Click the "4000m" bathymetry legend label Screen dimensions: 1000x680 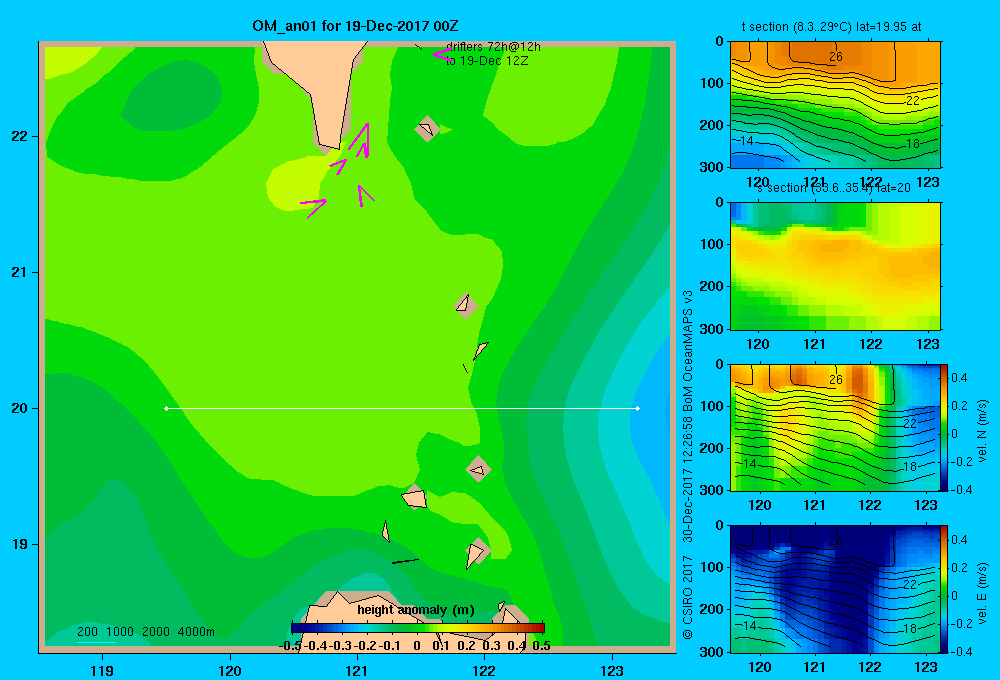point(196,632)
